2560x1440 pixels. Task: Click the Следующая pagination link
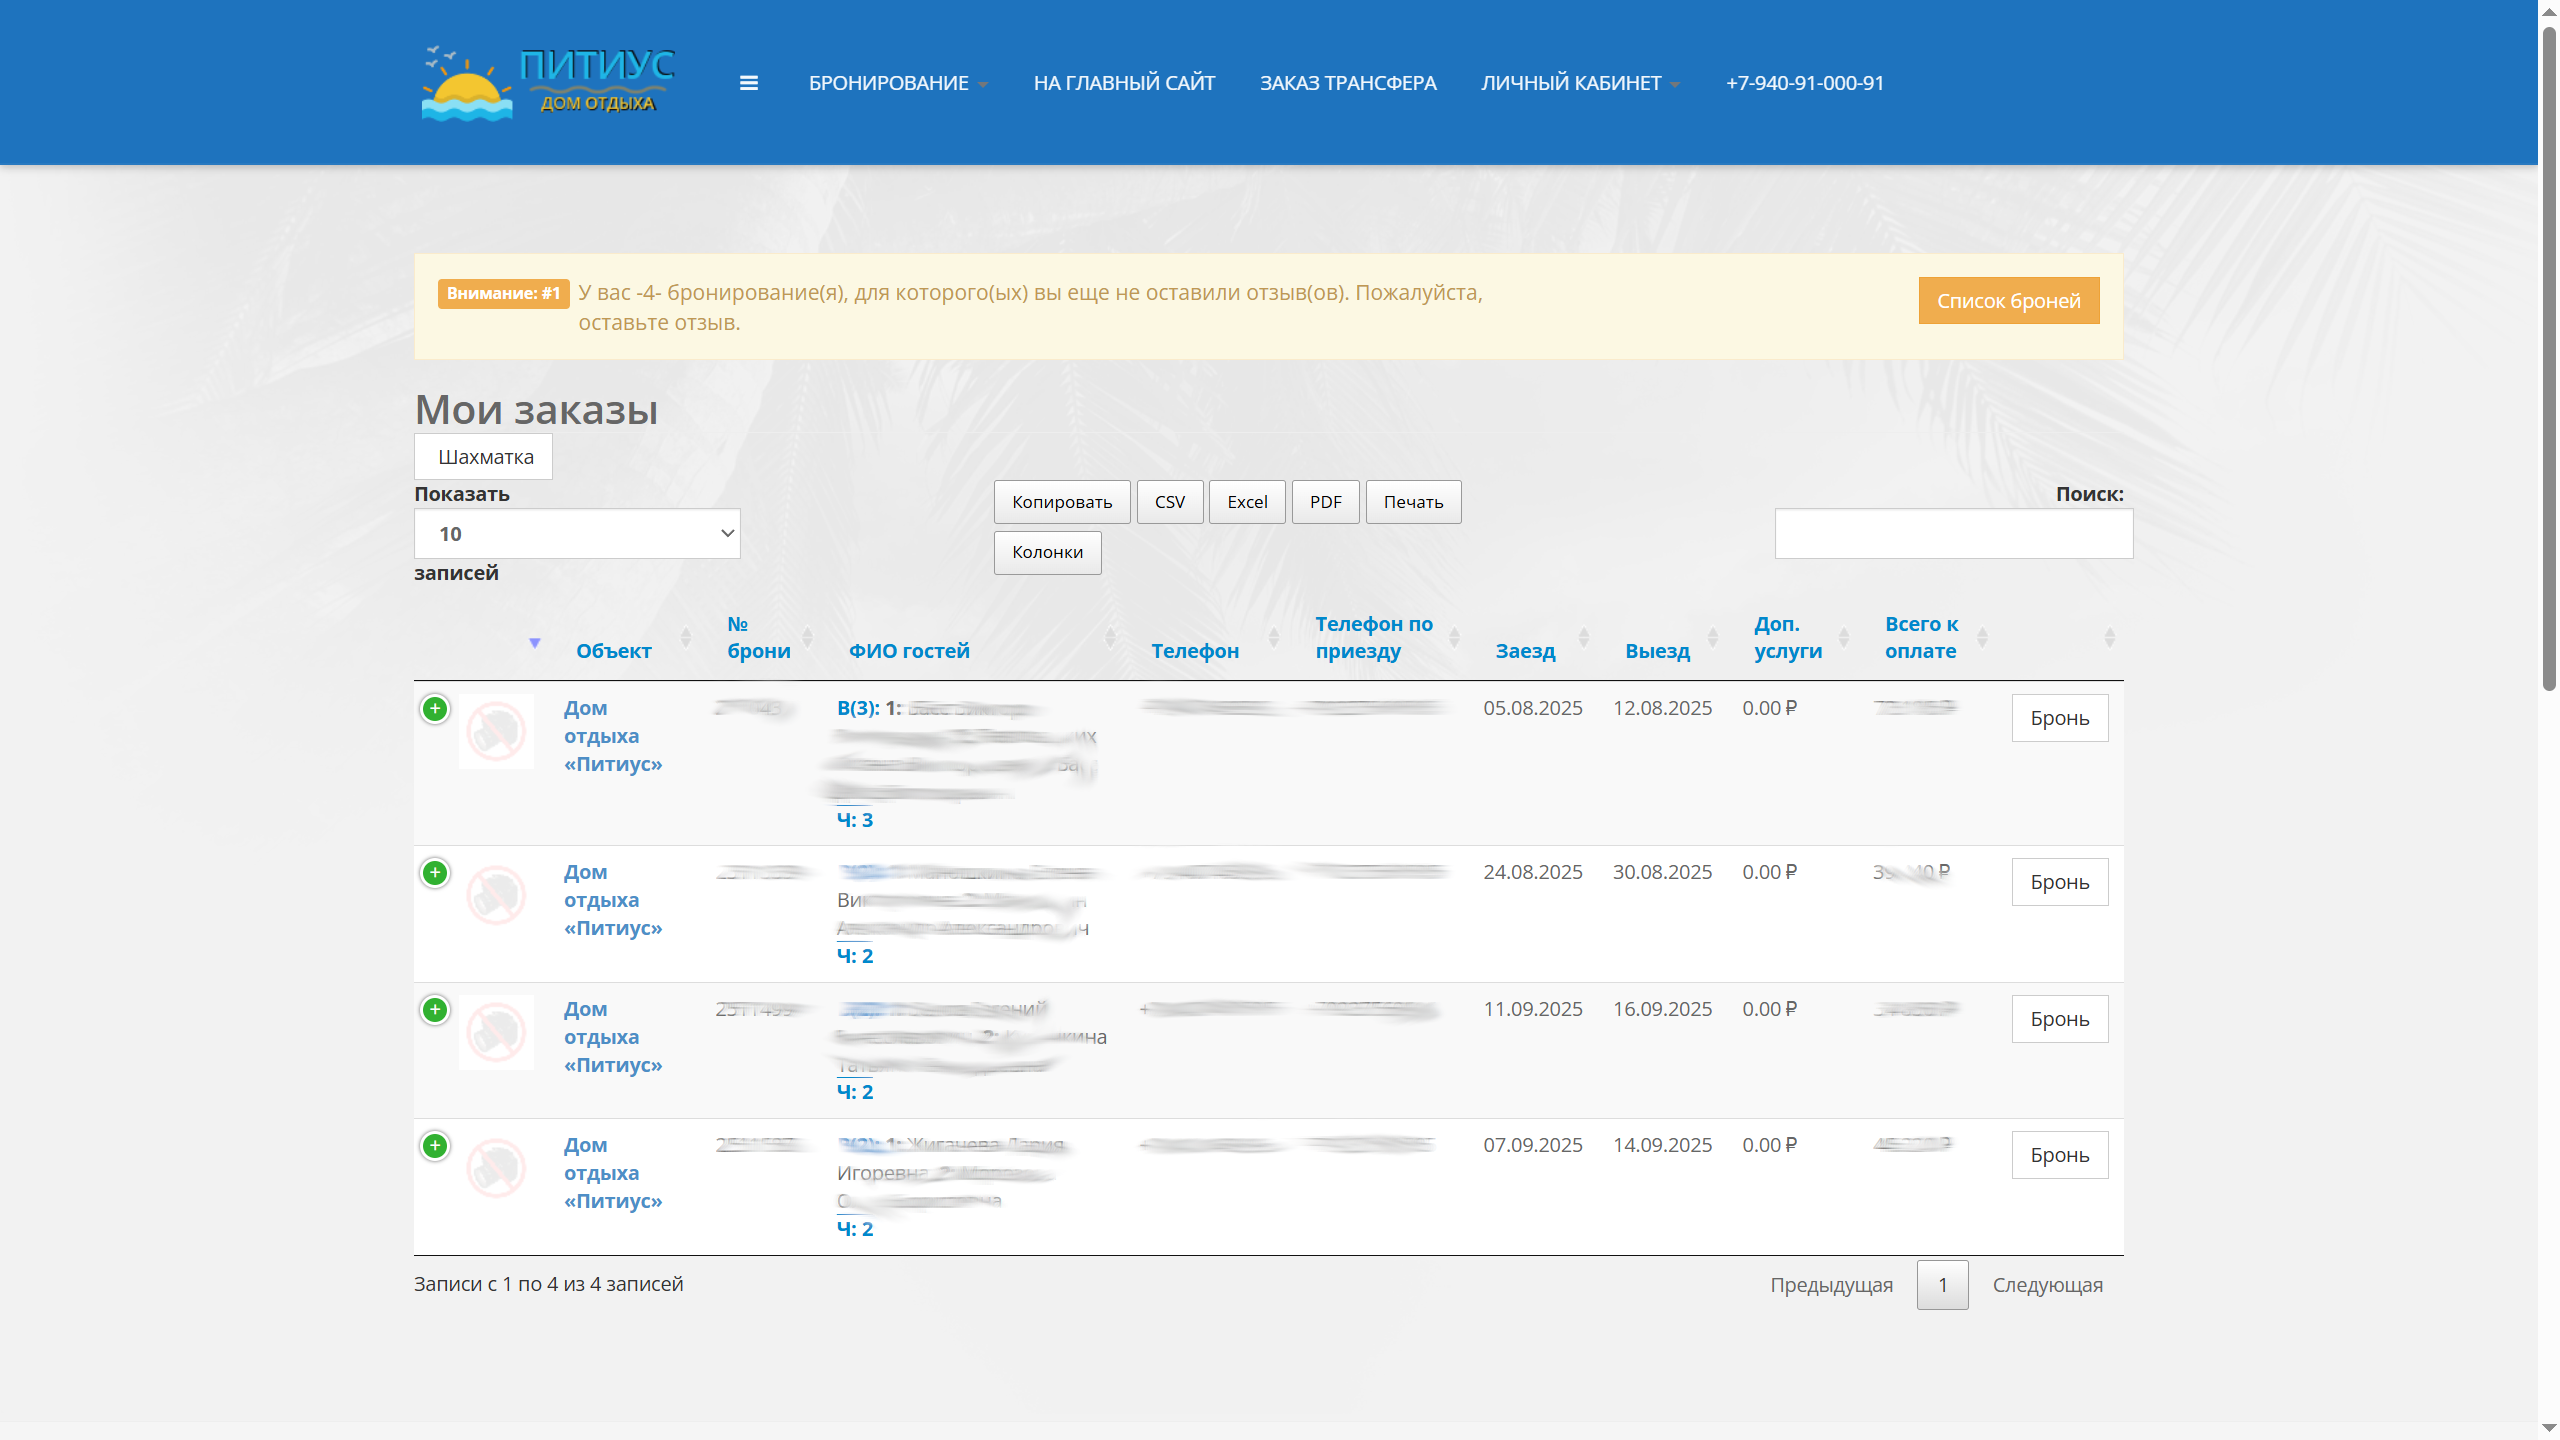[2047, 1285]
